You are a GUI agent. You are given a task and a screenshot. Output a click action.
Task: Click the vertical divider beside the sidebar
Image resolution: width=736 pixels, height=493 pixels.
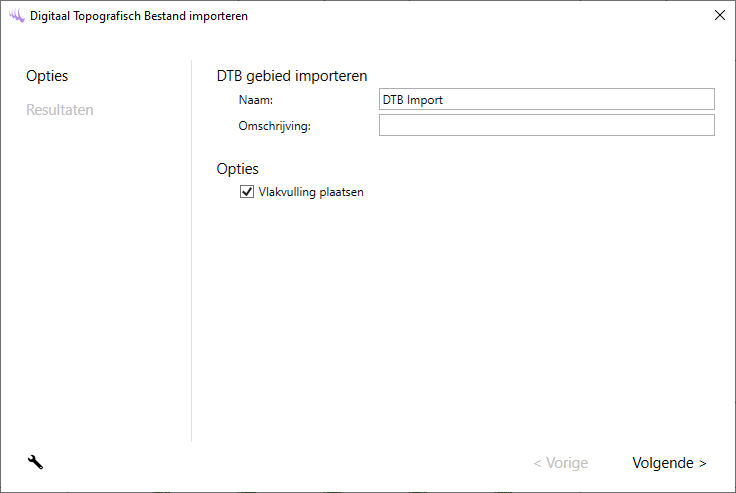point(191,250)
